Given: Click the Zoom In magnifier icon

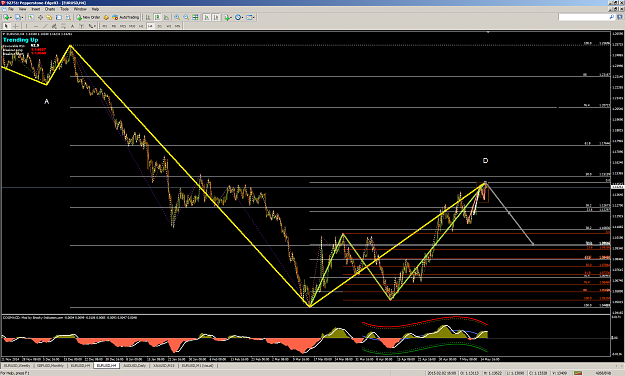Looking at the screenshot, I should point(177,17).
